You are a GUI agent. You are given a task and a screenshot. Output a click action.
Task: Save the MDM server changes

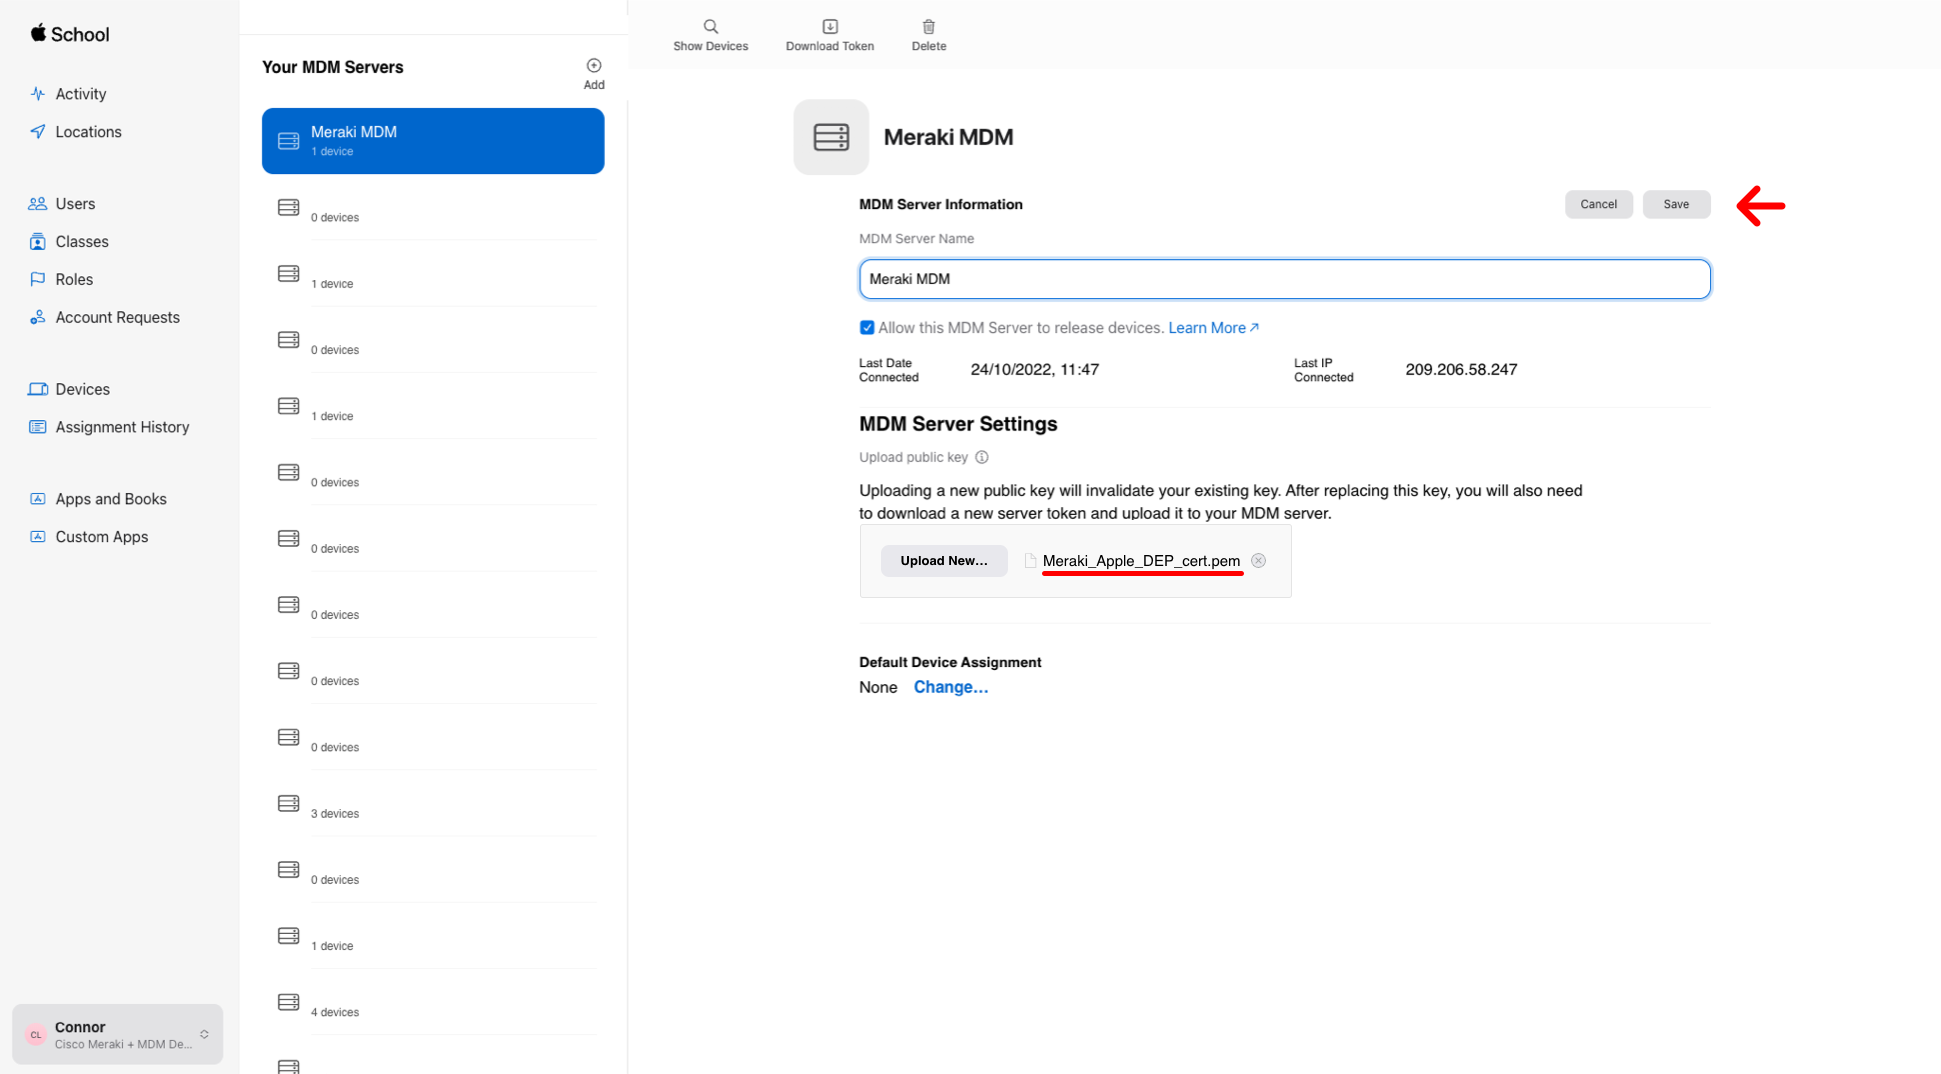pyautogui.click(x=1675, y=204)
